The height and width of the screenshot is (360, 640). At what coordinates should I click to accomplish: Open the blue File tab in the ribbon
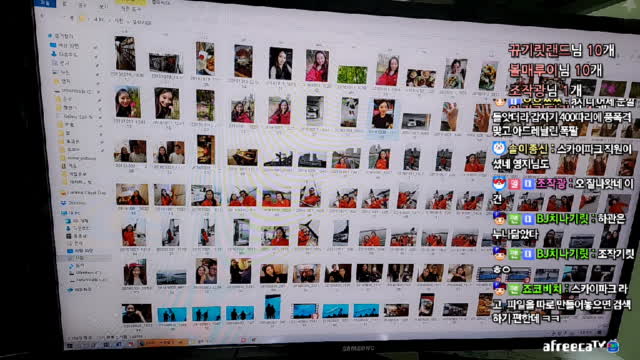(x=45, y=3)
